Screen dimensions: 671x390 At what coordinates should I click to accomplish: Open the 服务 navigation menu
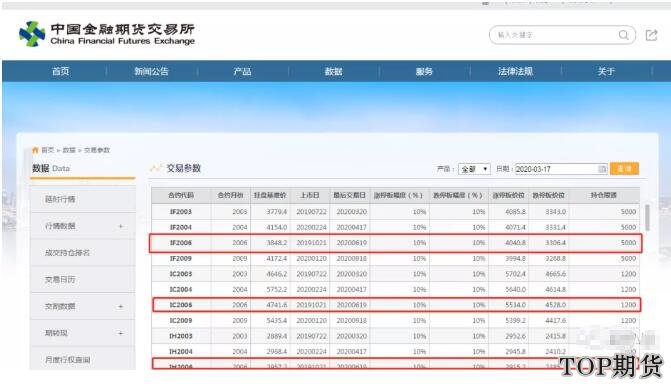coord(424,71)
